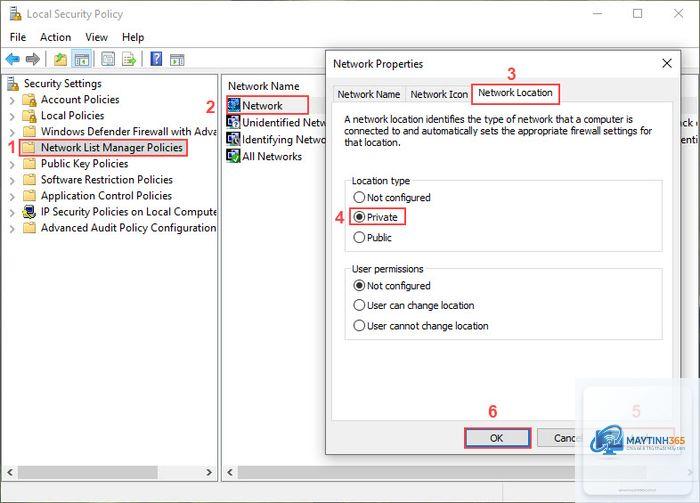This screenshot has width=700, height=503.
Task: Click the Local Policies folder icon
Action: pyautogui.click(x=29, y=116)
